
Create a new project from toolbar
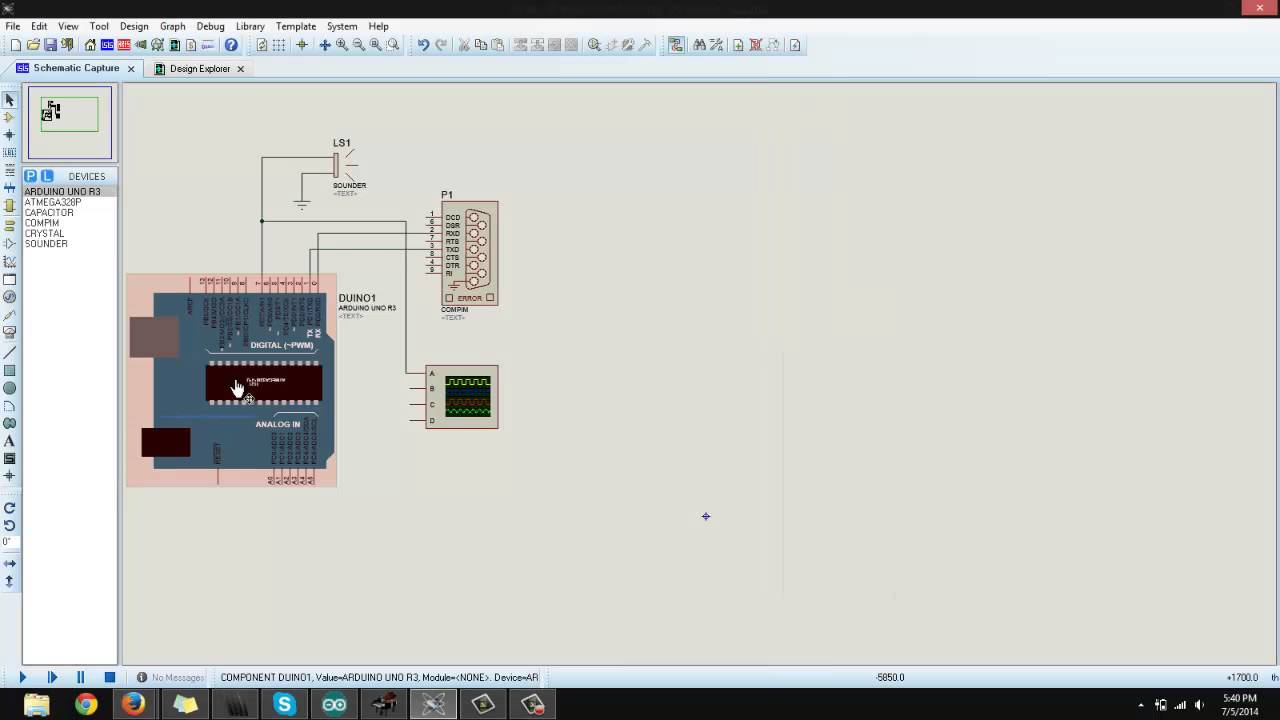[x=15, y=45]
